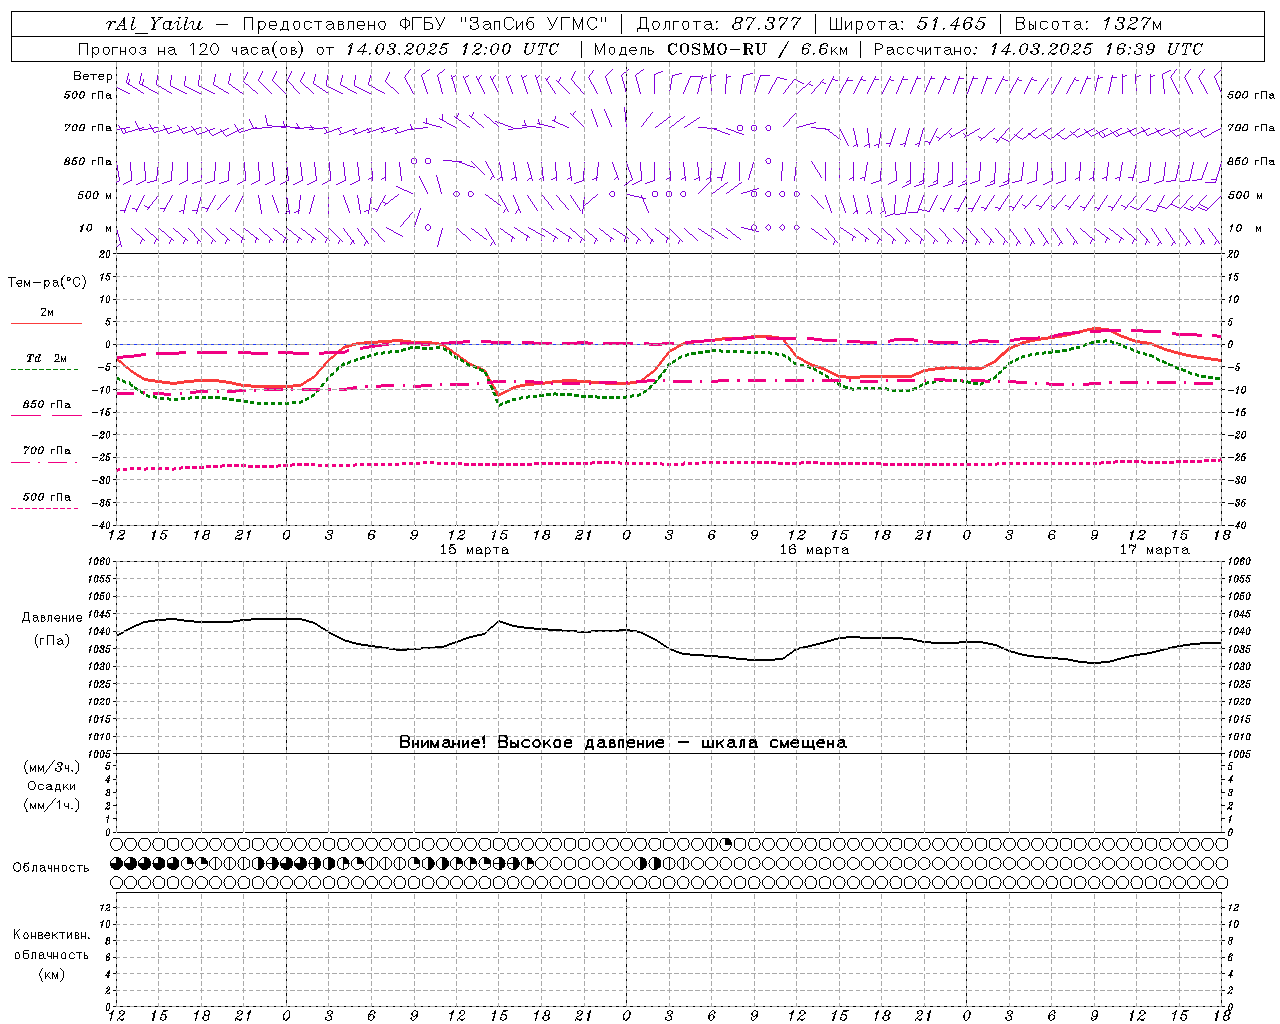This screenshot has width=1280, height=1024.
Task: Click the station name rAl_Yailu
Action: point(153,24)
